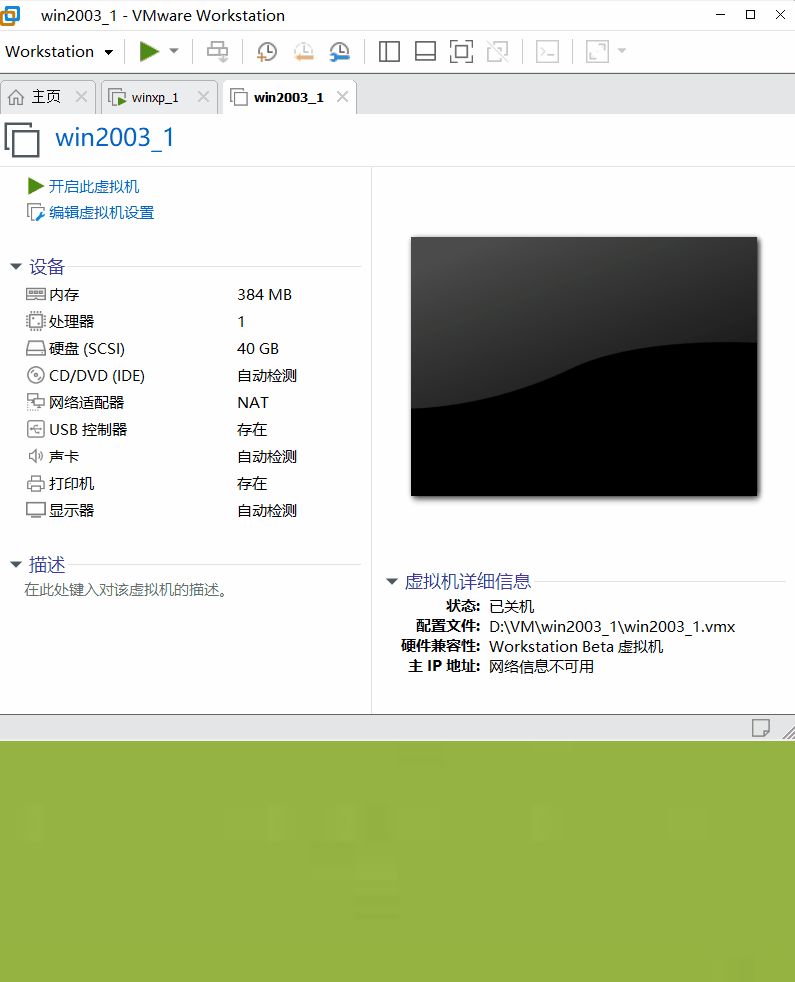Toggle the thumbnail bar icon
The image size is (795, 982).
coord(425,51)
